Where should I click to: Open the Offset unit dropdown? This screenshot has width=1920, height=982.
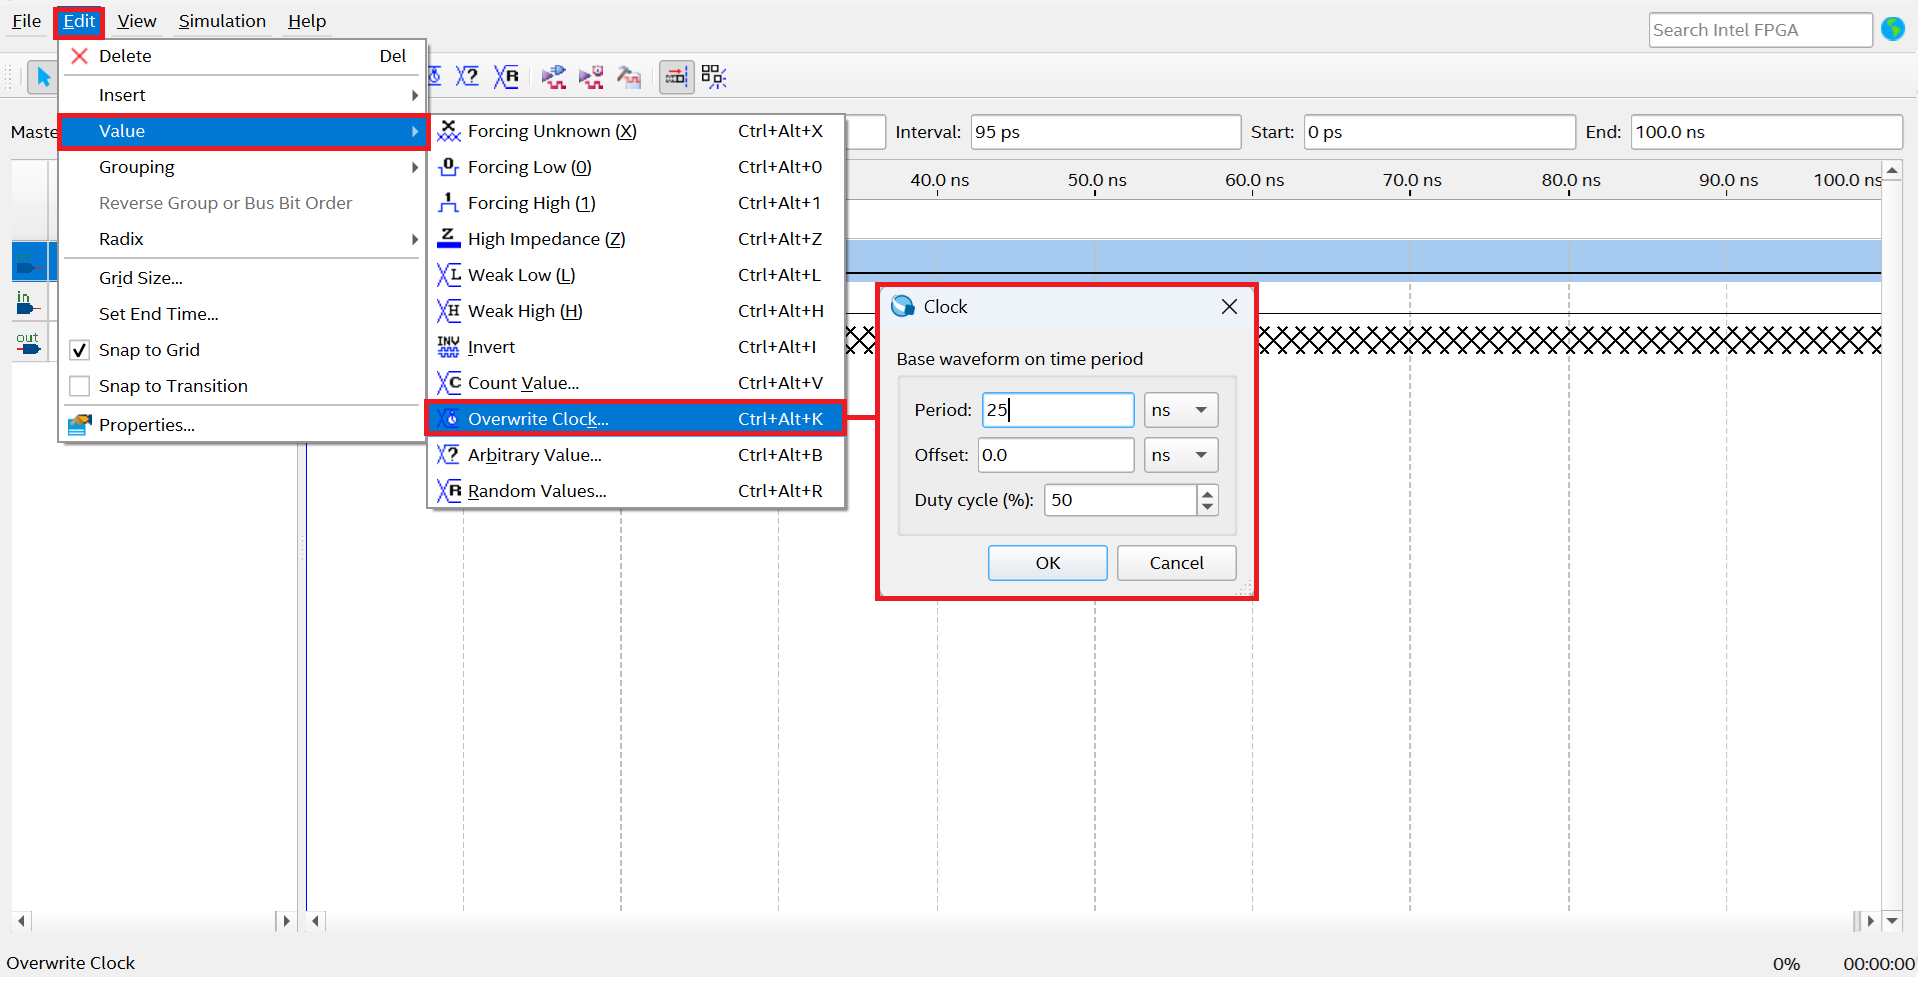(x=1181, y=455)
